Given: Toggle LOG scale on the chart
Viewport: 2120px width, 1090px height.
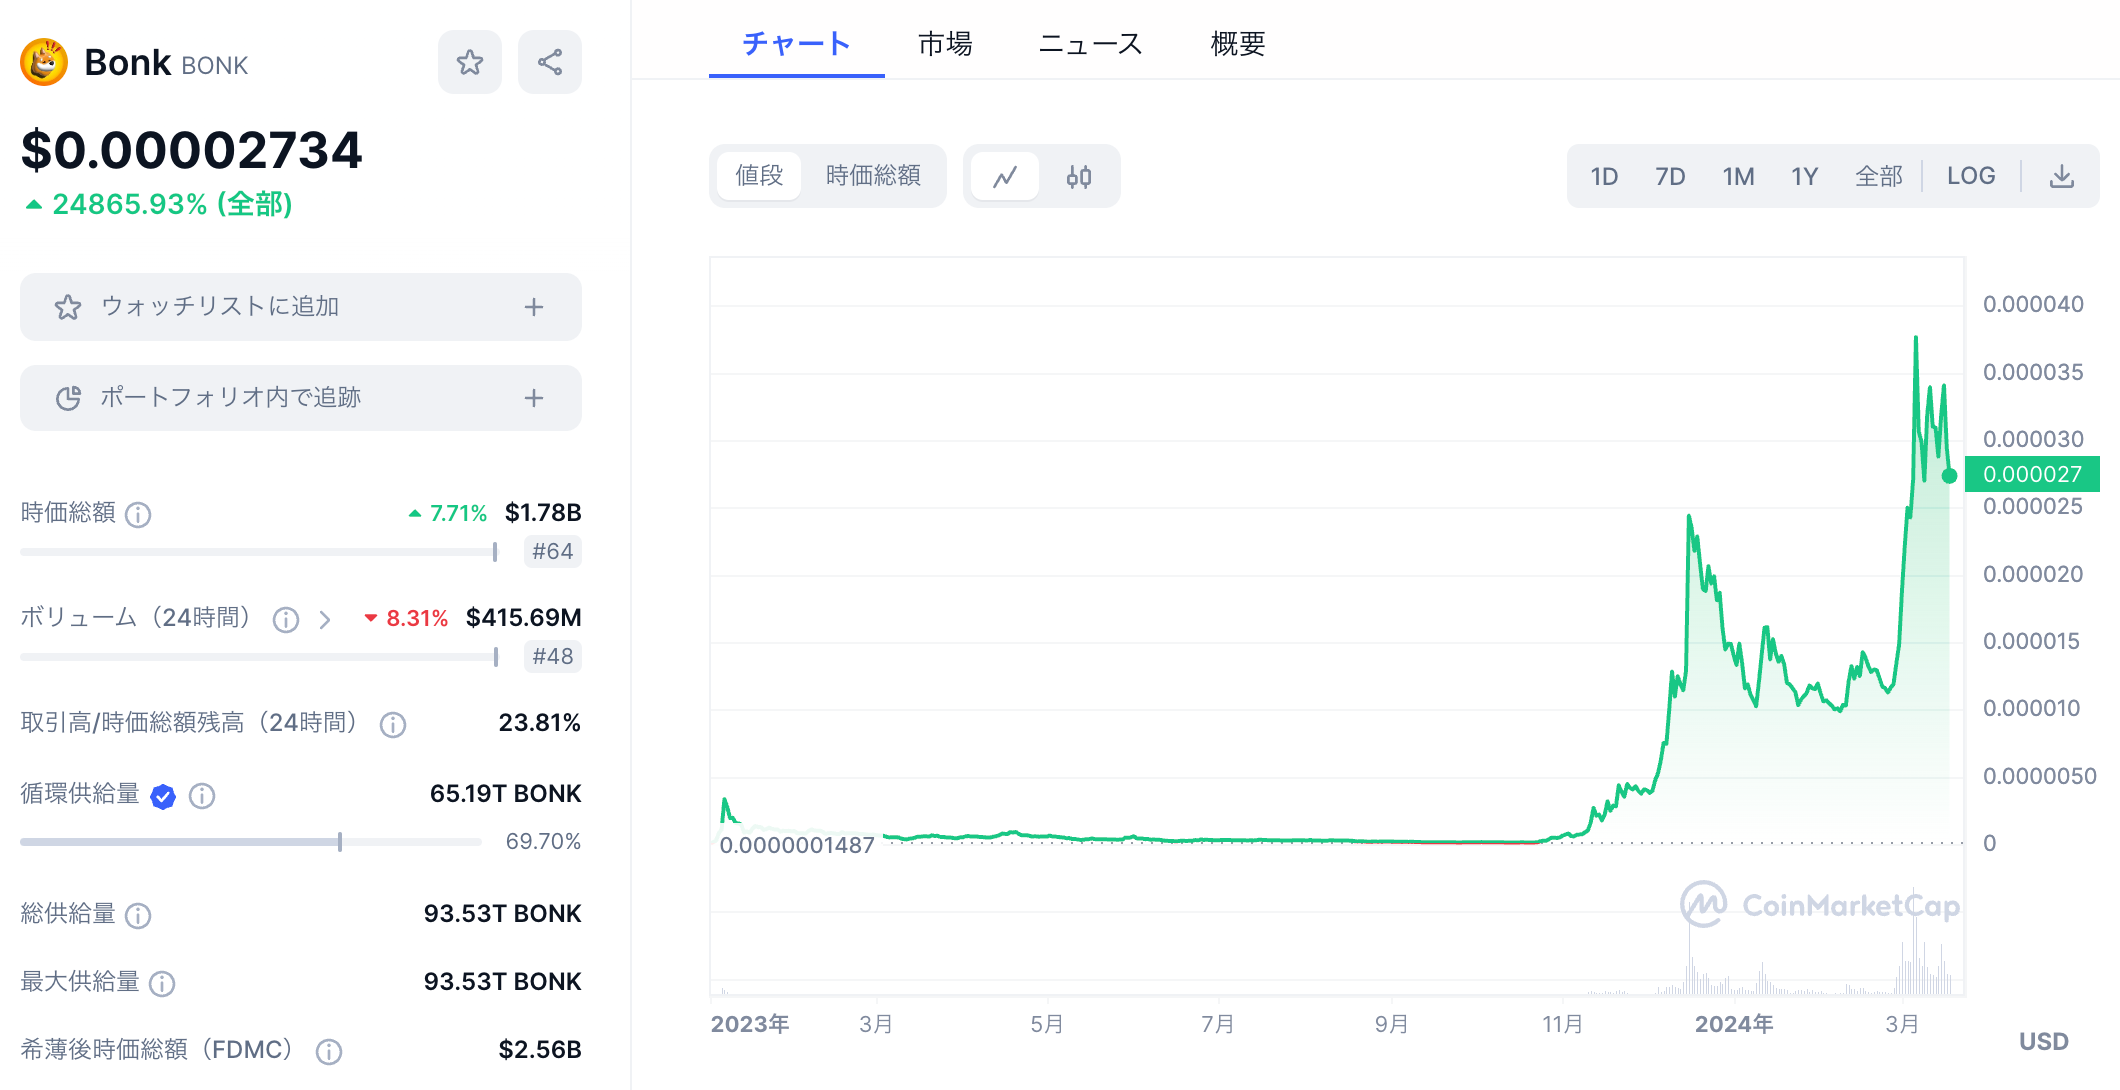Looking at the screenshot, I should pyautogui.click(x=1970, y=177).
